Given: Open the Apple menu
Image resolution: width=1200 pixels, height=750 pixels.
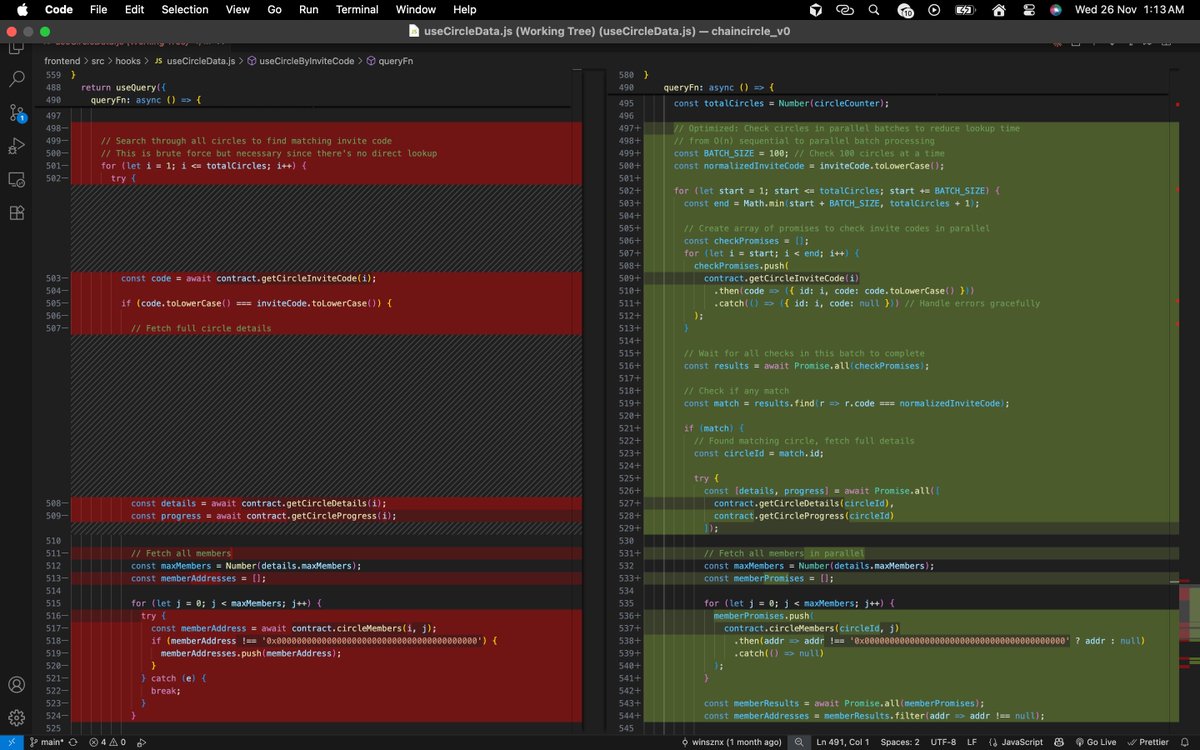Looking at the screenshot, I should pyautogui.click(x=22, y=9).
